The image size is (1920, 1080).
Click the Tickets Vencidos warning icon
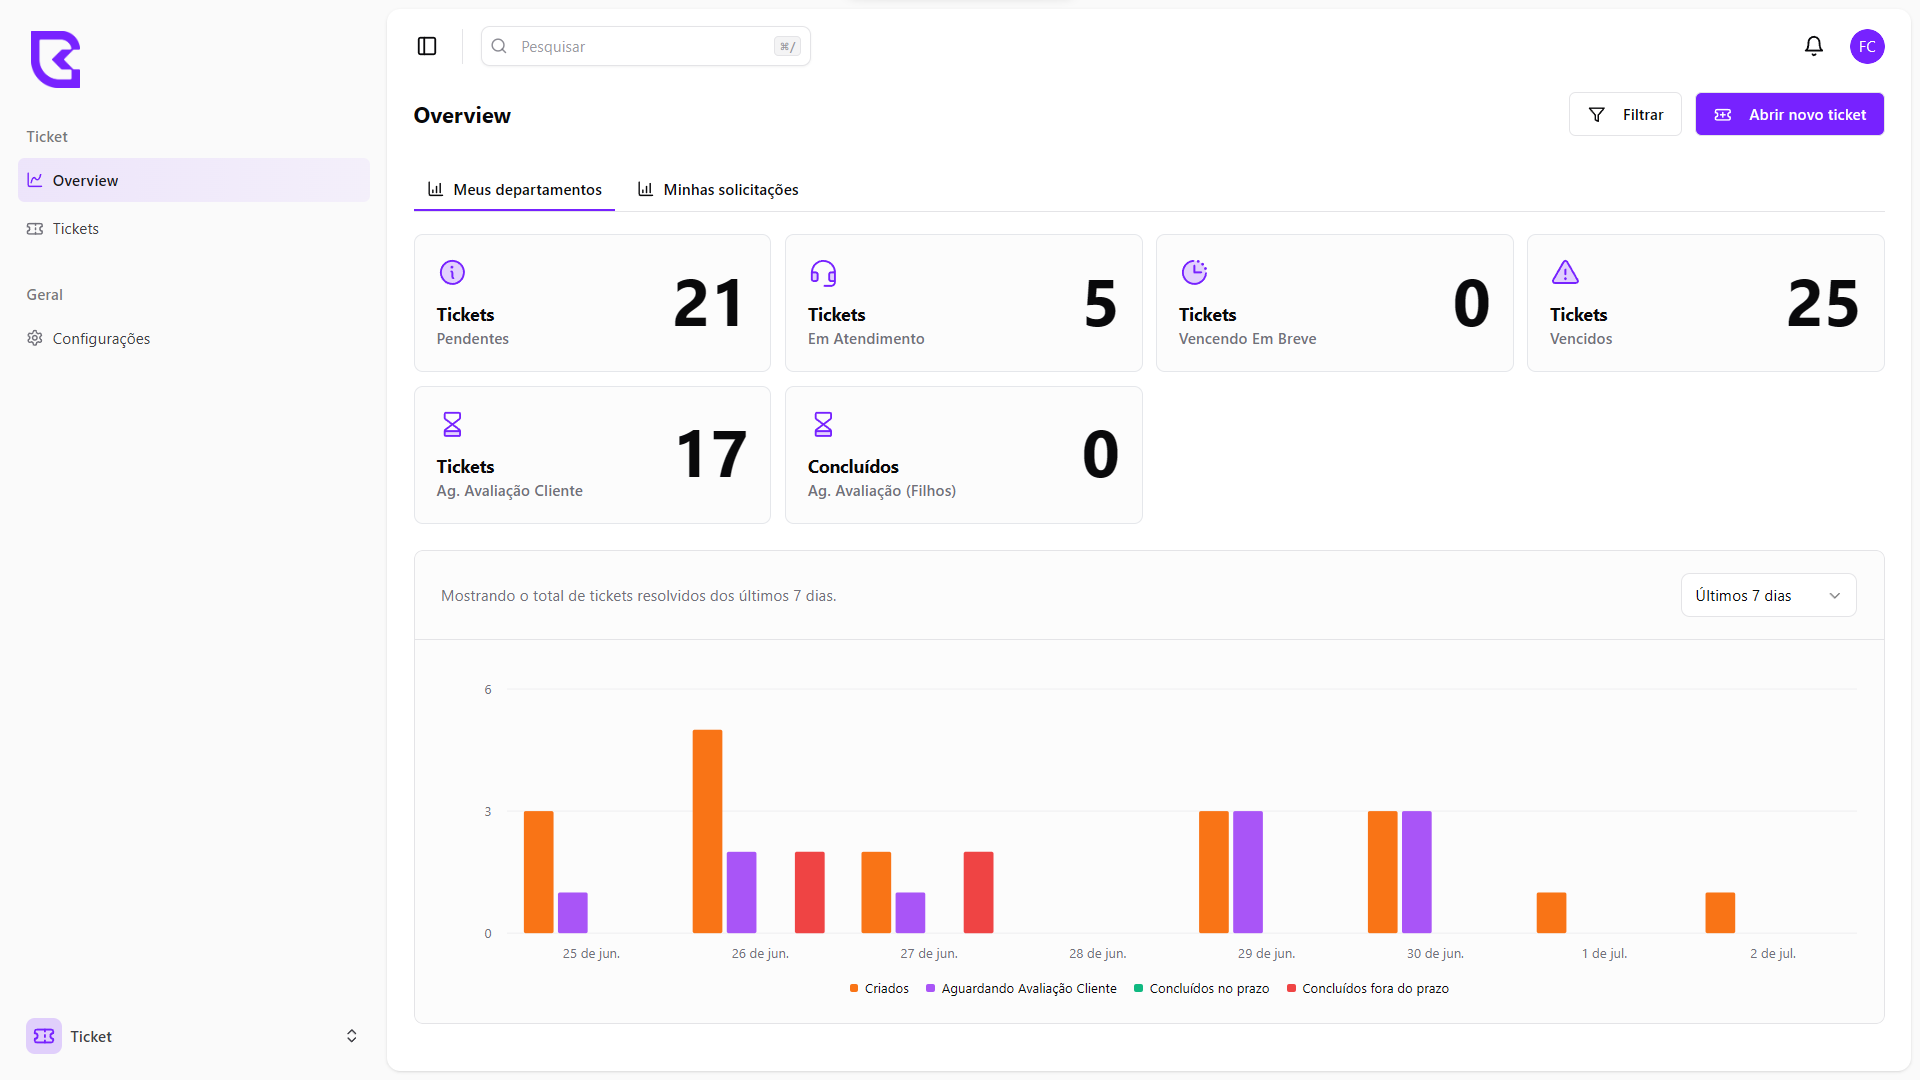[1565, 272]
